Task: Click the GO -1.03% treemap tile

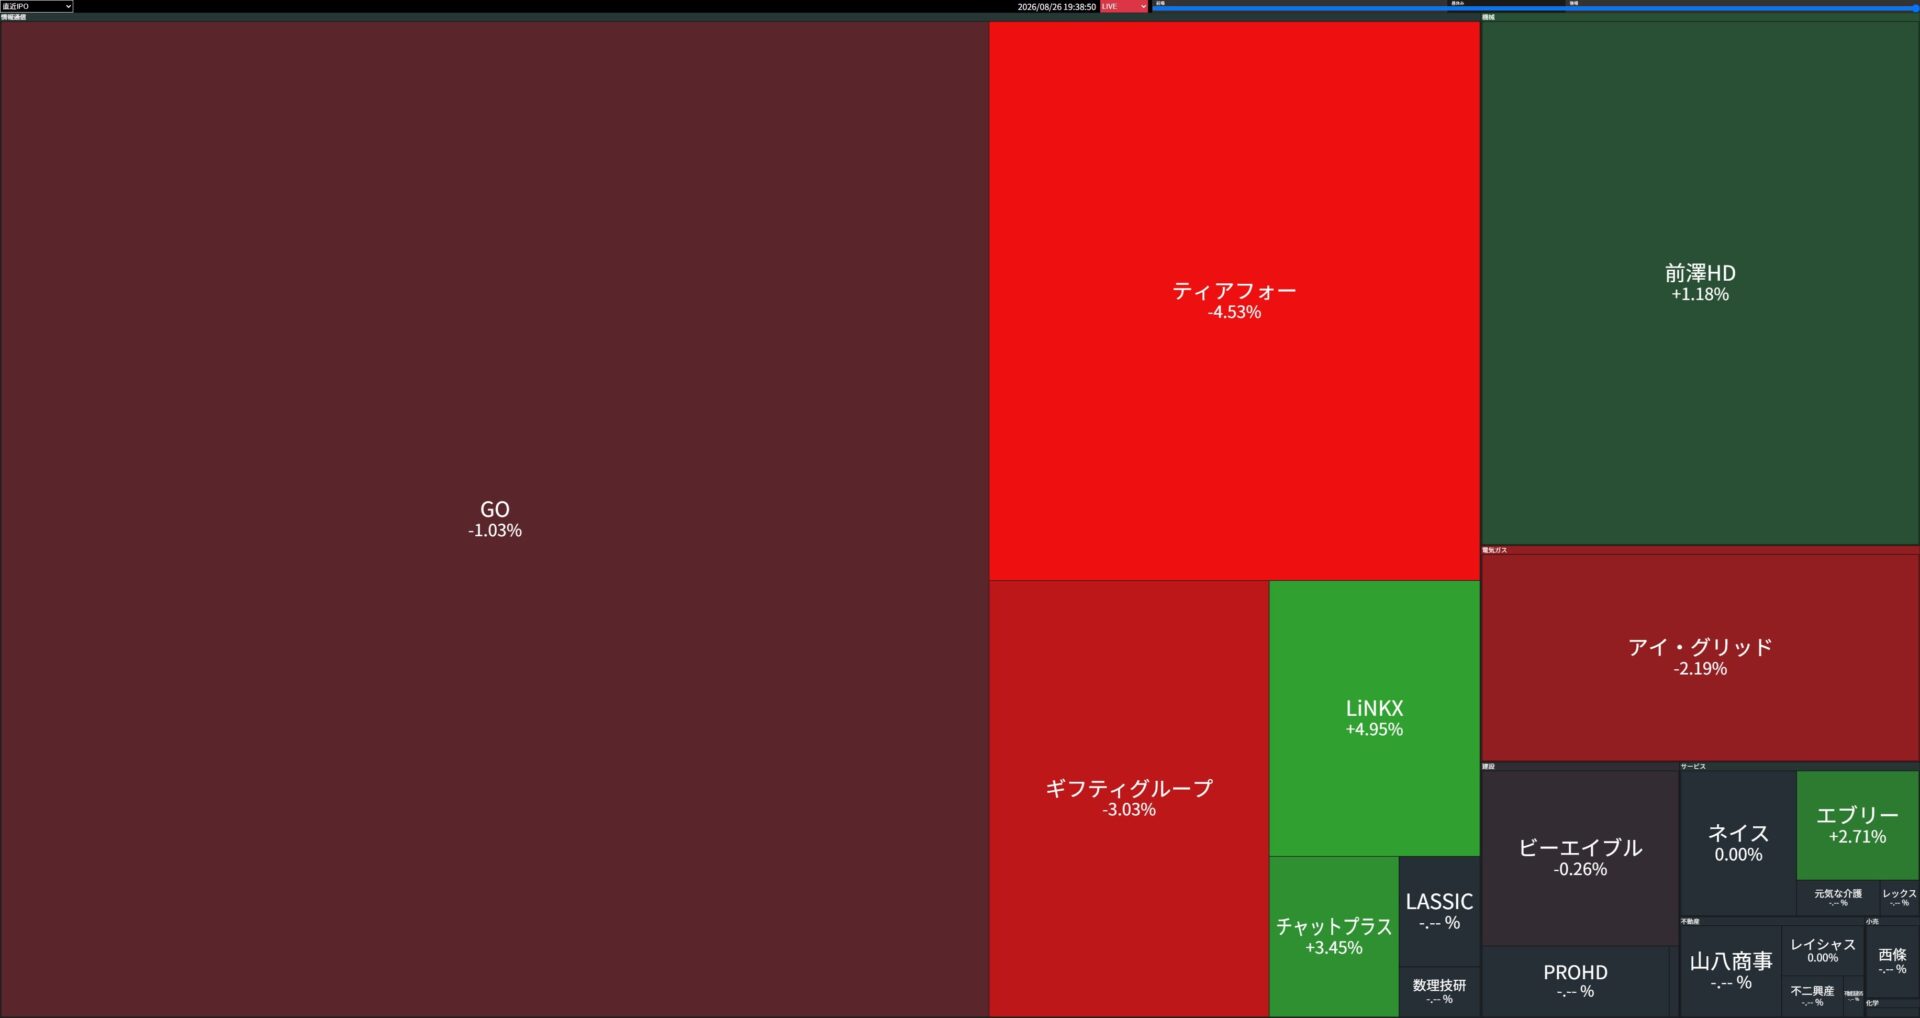Action: tap(495, 519)
